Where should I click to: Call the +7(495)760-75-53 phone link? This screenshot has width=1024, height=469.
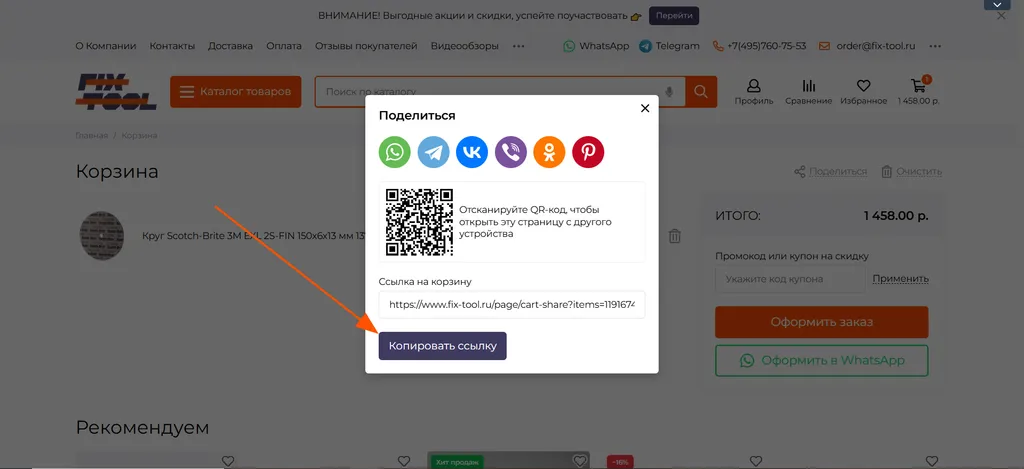760,46
